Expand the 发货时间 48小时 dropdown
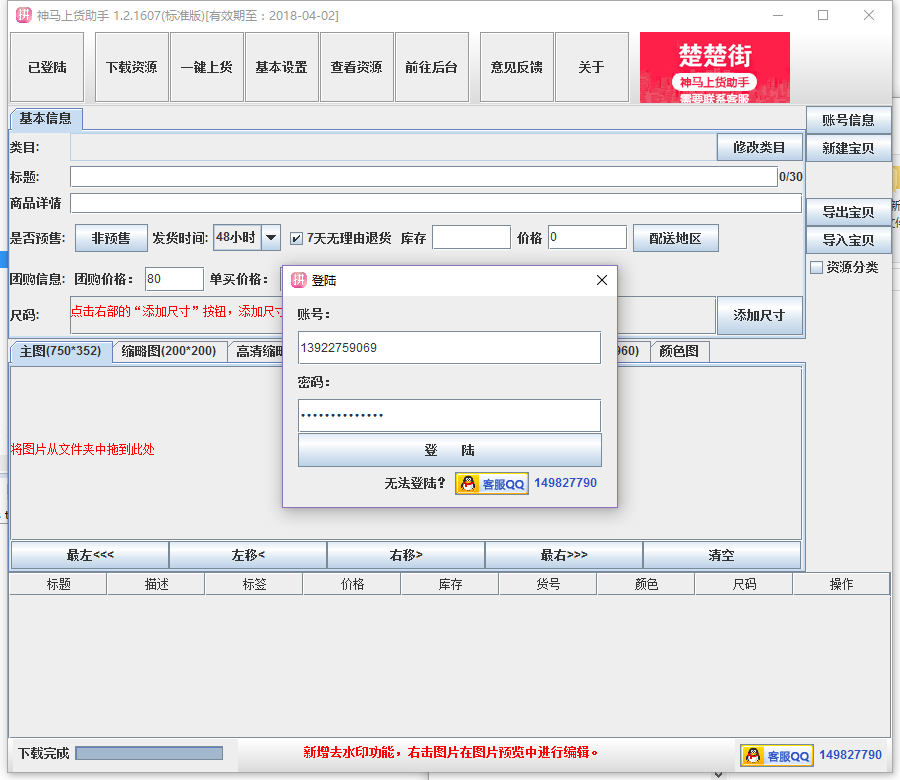The image size is (900, 780). coord(271,238)
